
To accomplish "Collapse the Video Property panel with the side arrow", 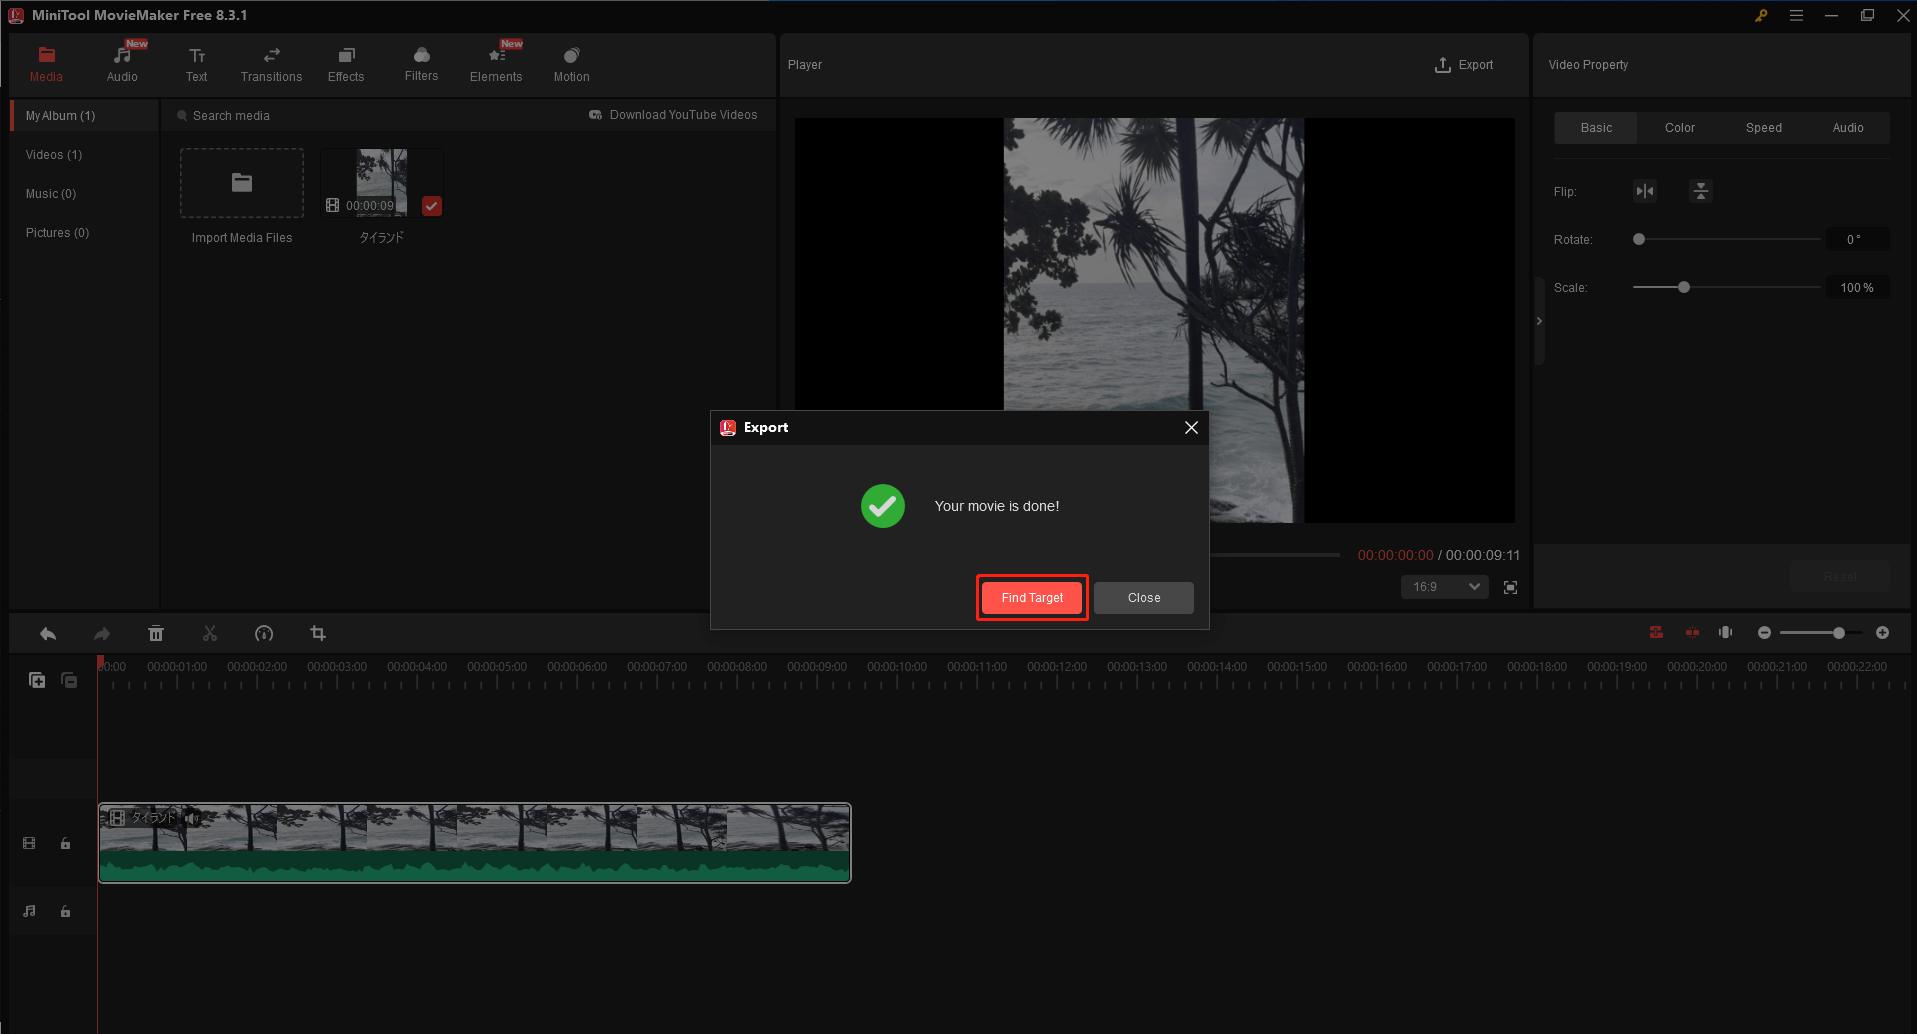I will coord(1539,321).
